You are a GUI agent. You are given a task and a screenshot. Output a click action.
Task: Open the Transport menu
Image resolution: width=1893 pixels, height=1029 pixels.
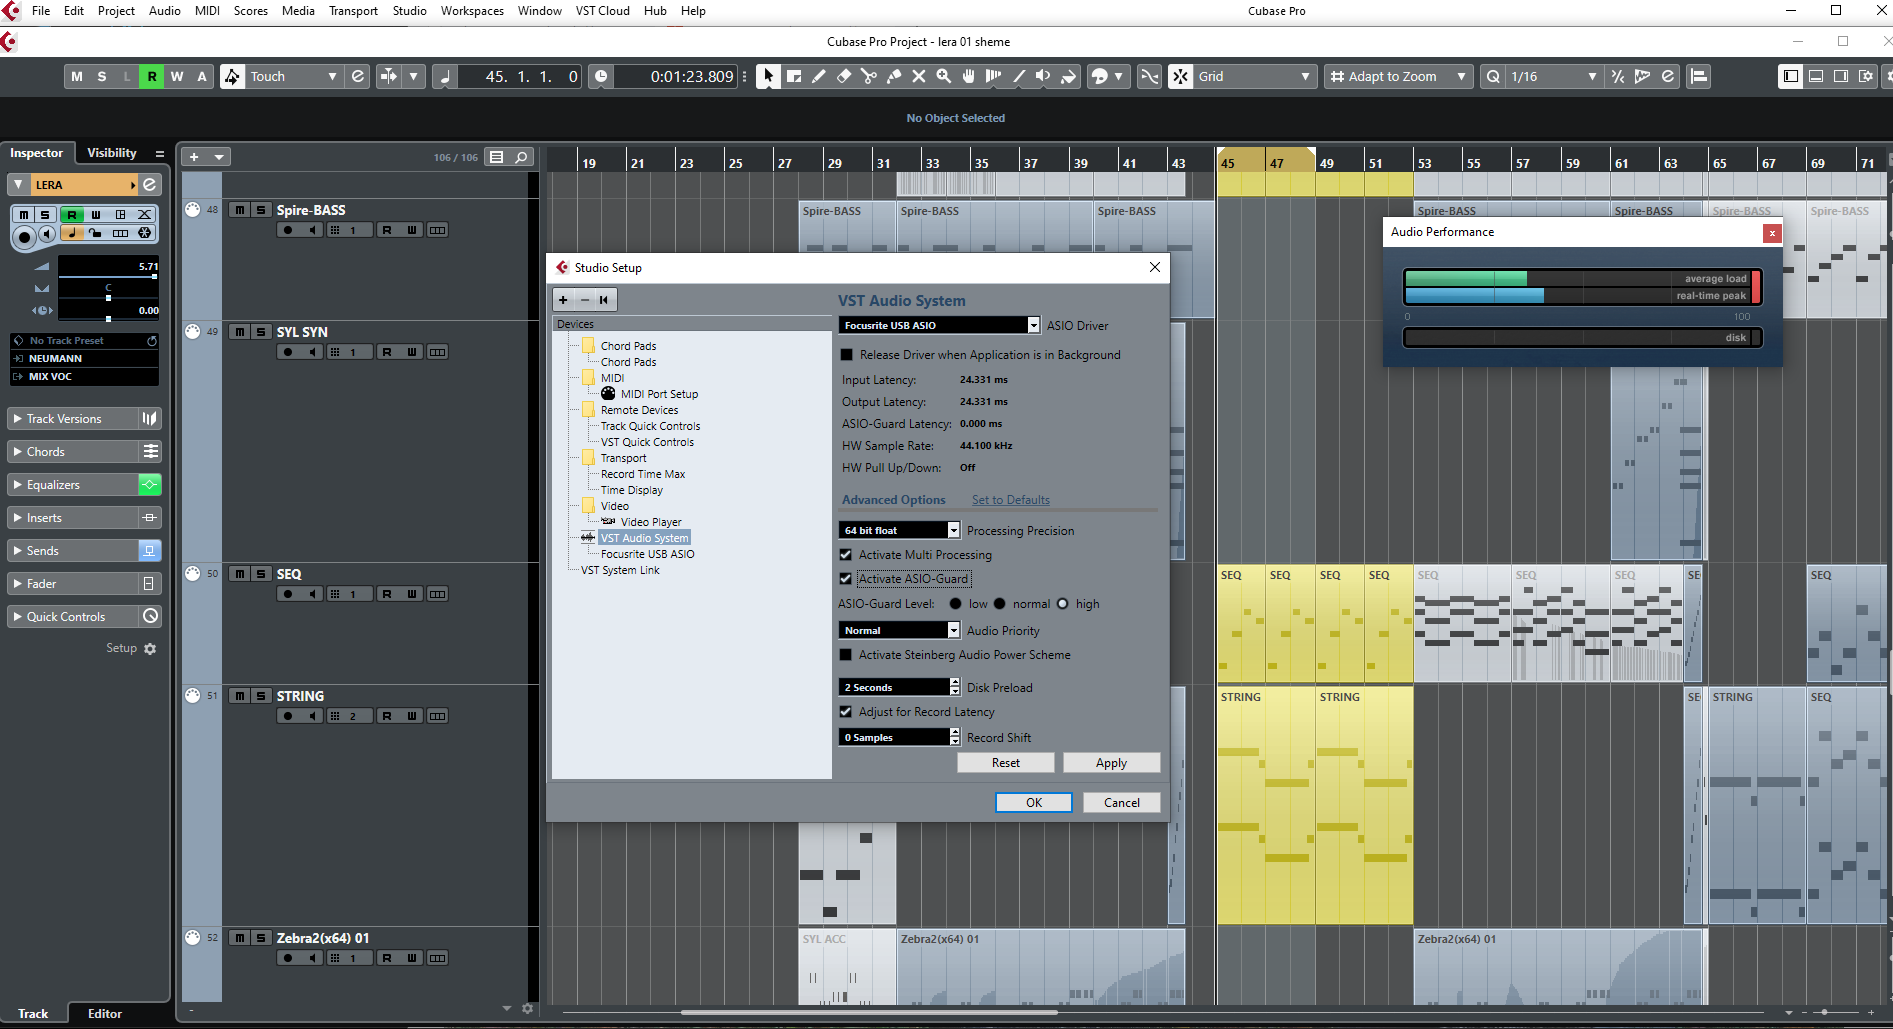tap(353, 11)
